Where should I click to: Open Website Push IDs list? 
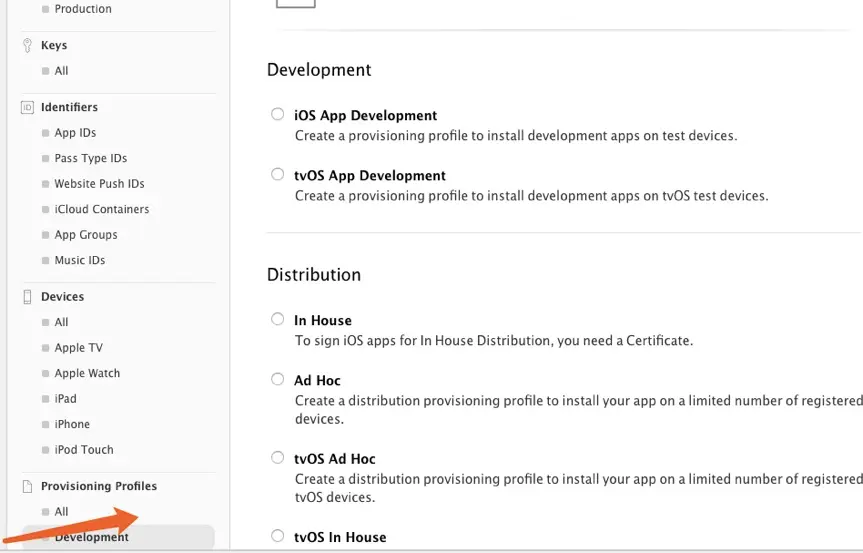click(99, 184)
